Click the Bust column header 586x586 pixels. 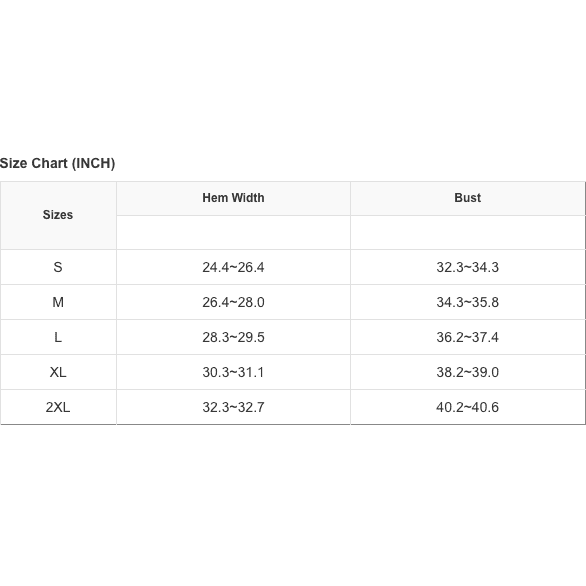click(x=468, y=198)
